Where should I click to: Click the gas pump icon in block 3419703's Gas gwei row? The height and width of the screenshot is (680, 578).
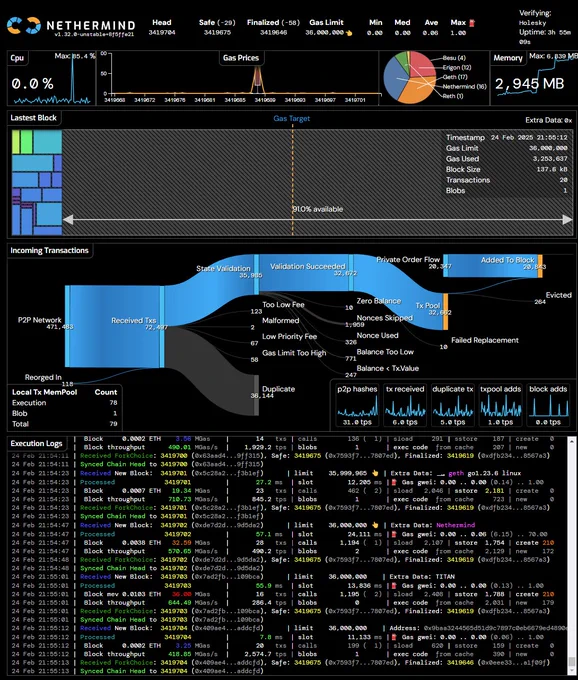394,585
